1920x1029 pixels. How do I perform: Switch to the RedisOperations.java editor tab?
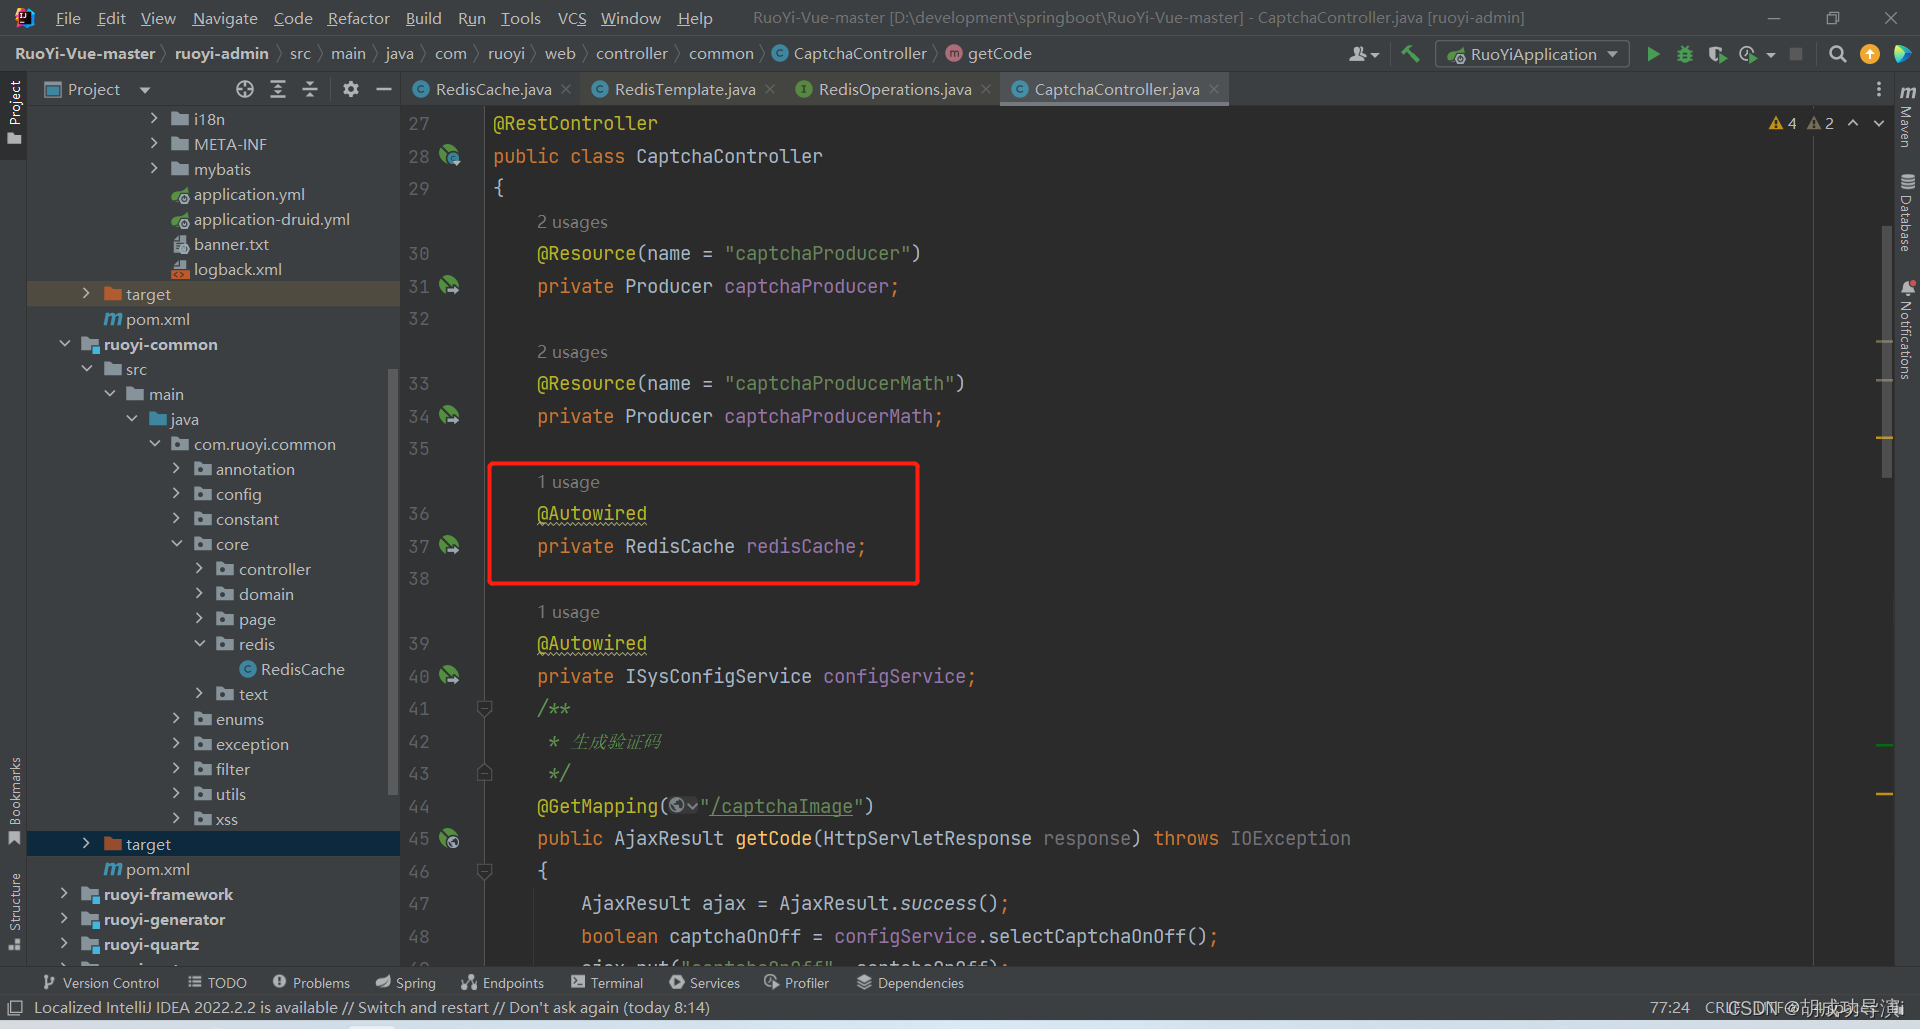[x=893, y=89]
